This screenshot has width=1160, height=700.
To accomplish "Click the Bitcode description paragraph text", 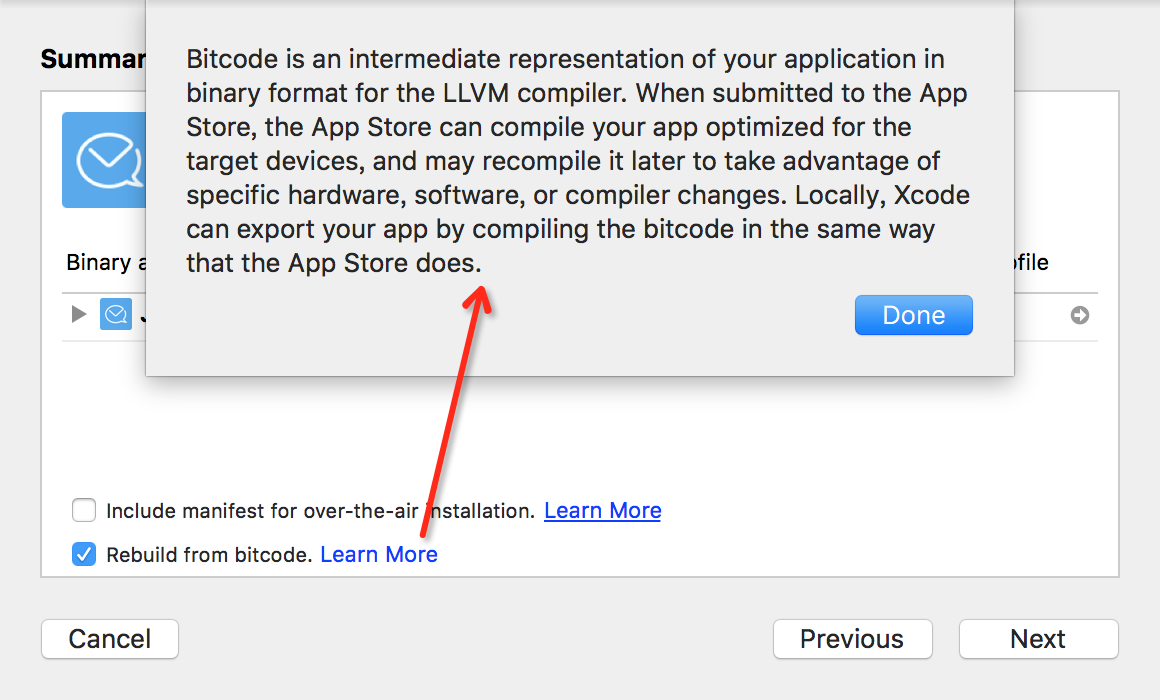I will (577, 161).
